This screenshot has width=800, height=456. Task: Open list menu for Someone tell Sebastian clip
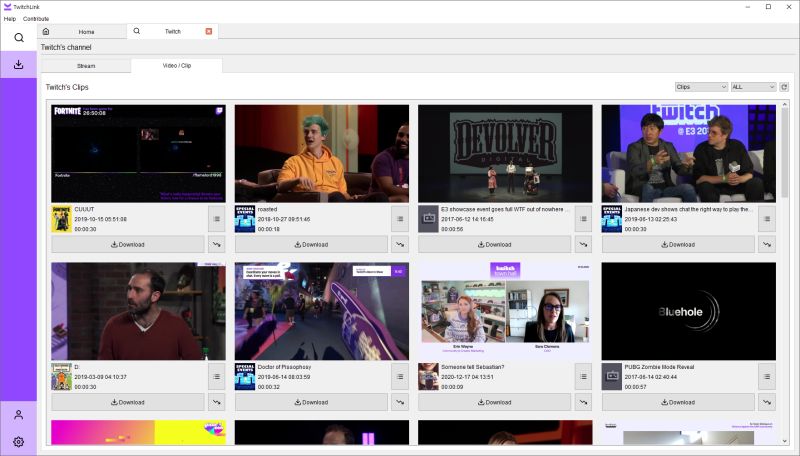[583, 377]
